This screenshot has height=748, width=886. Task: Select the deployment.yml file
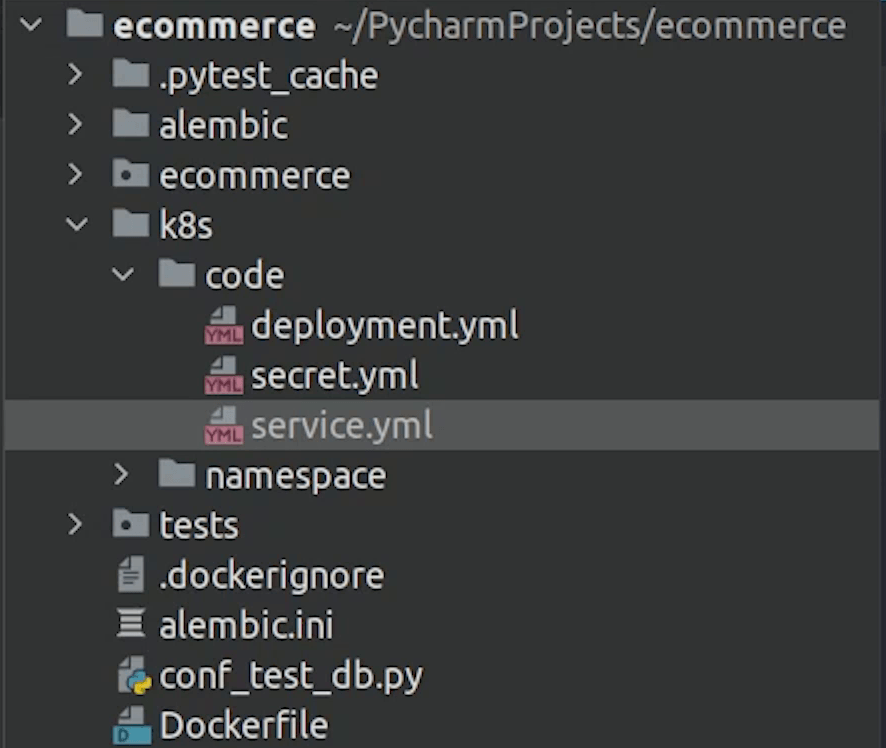pyautogui.click(x=385, y=326)
